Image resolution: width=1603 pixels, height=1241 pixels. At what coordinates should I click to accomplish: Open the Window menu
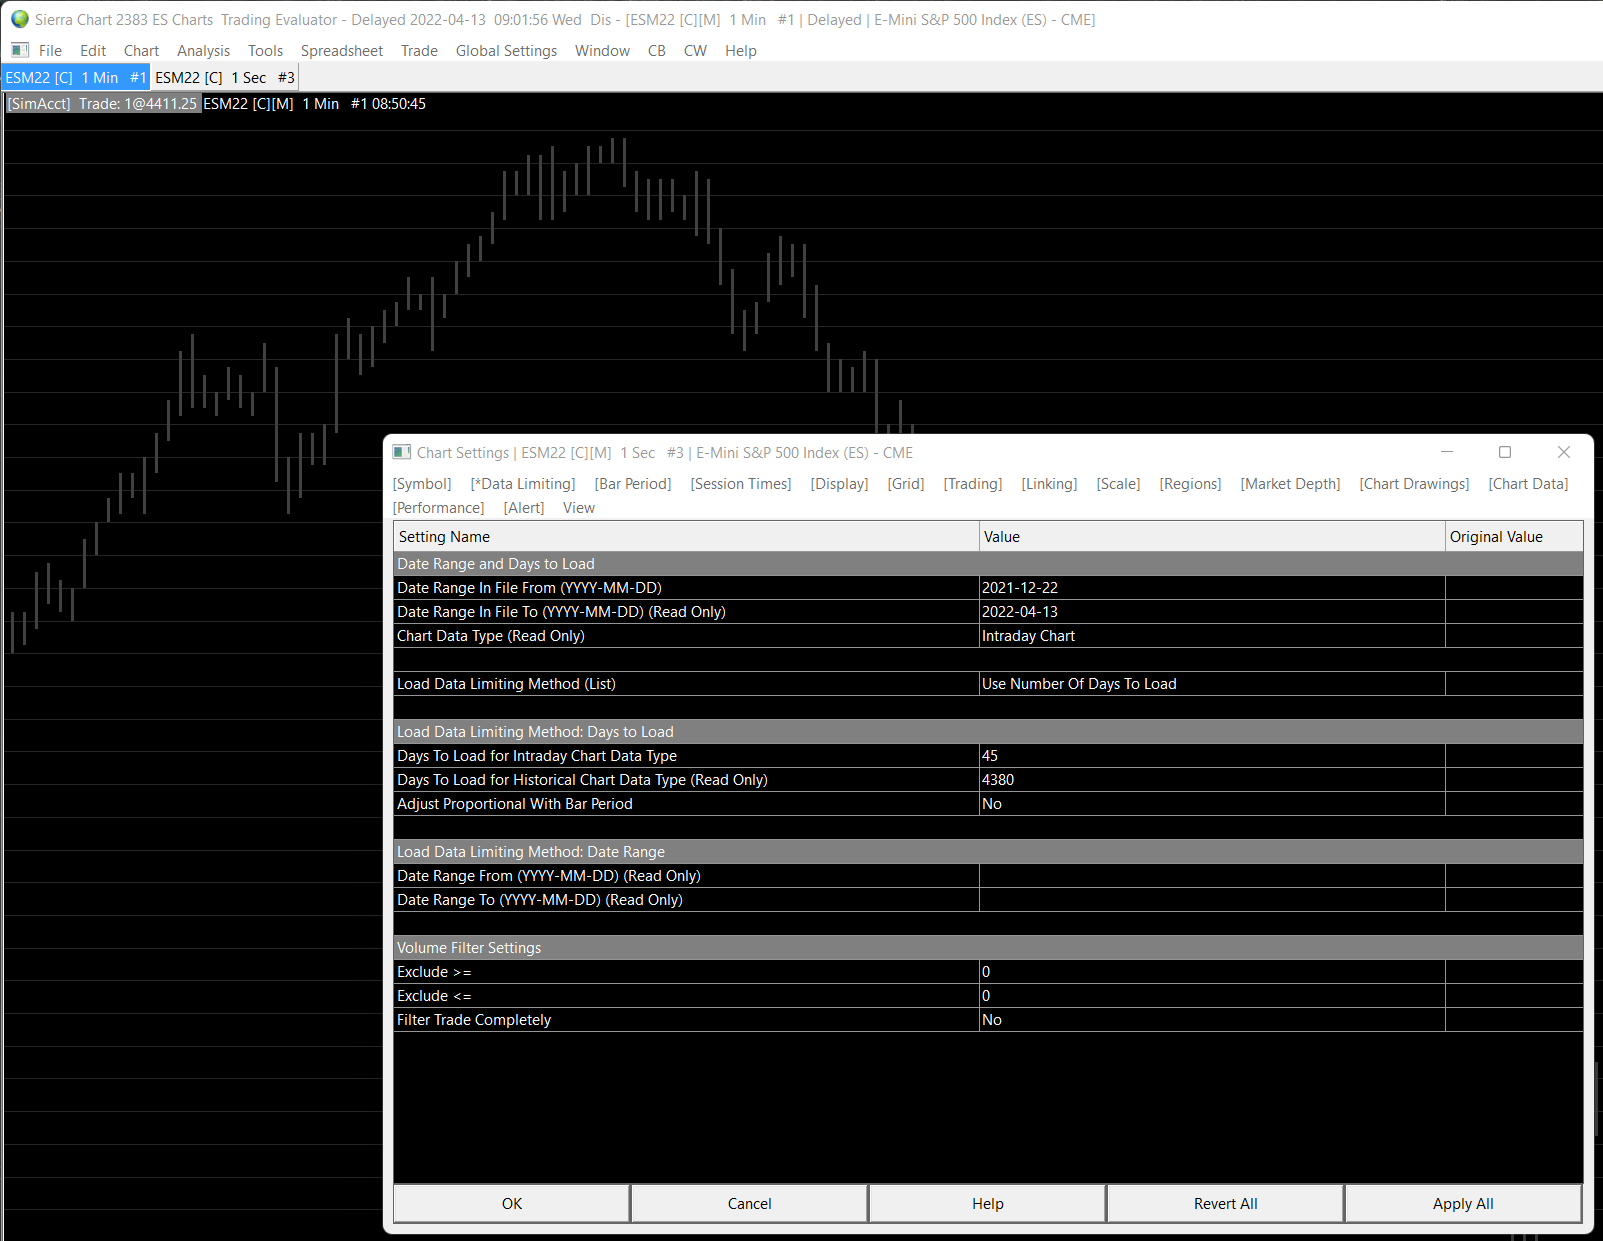tap(602, 51)
